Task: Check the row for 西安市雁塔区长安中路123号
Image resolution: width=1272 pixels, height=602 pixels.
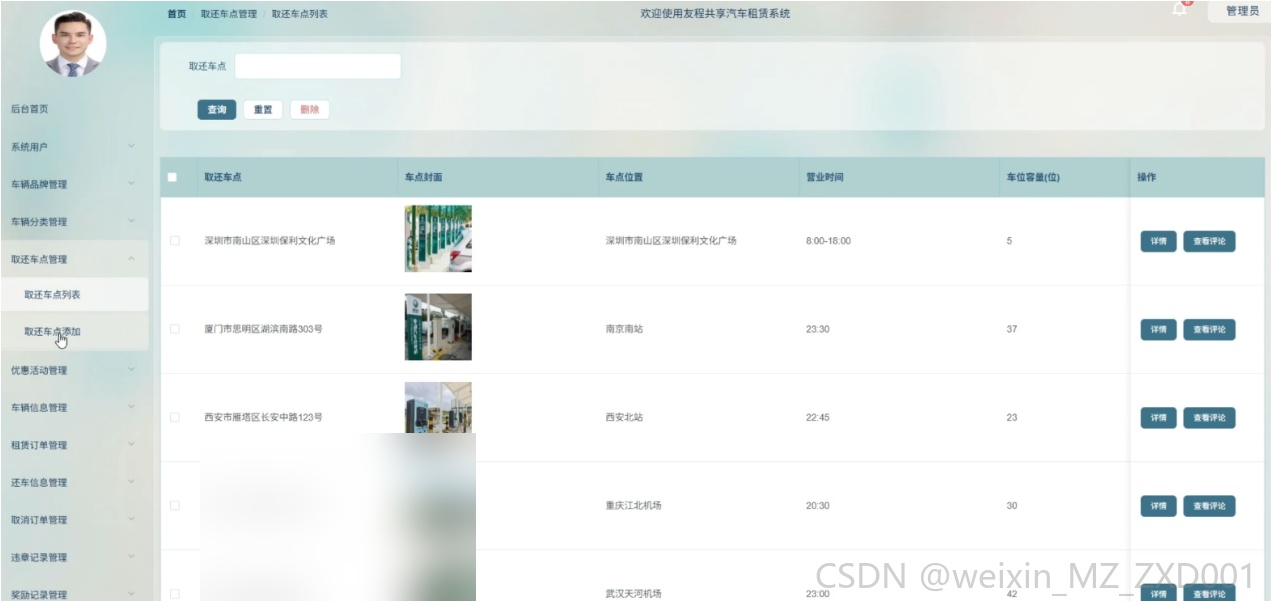Action: tap(174, 417)
